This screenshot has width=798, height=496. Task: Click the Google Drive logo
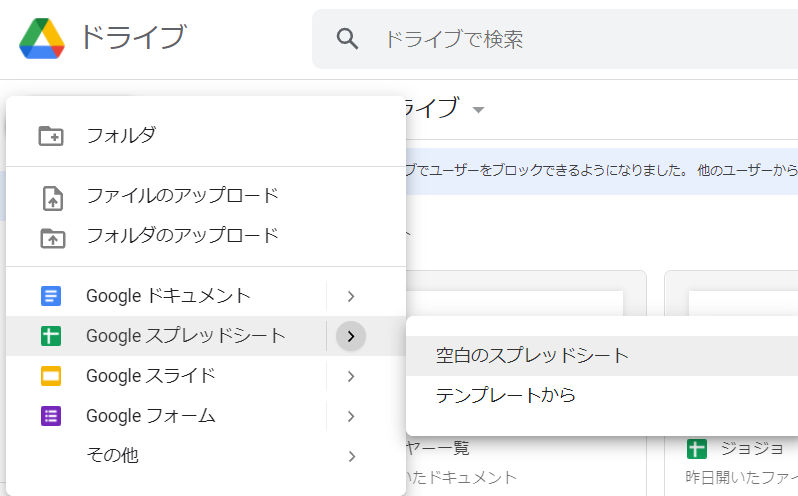pos(42,38)
